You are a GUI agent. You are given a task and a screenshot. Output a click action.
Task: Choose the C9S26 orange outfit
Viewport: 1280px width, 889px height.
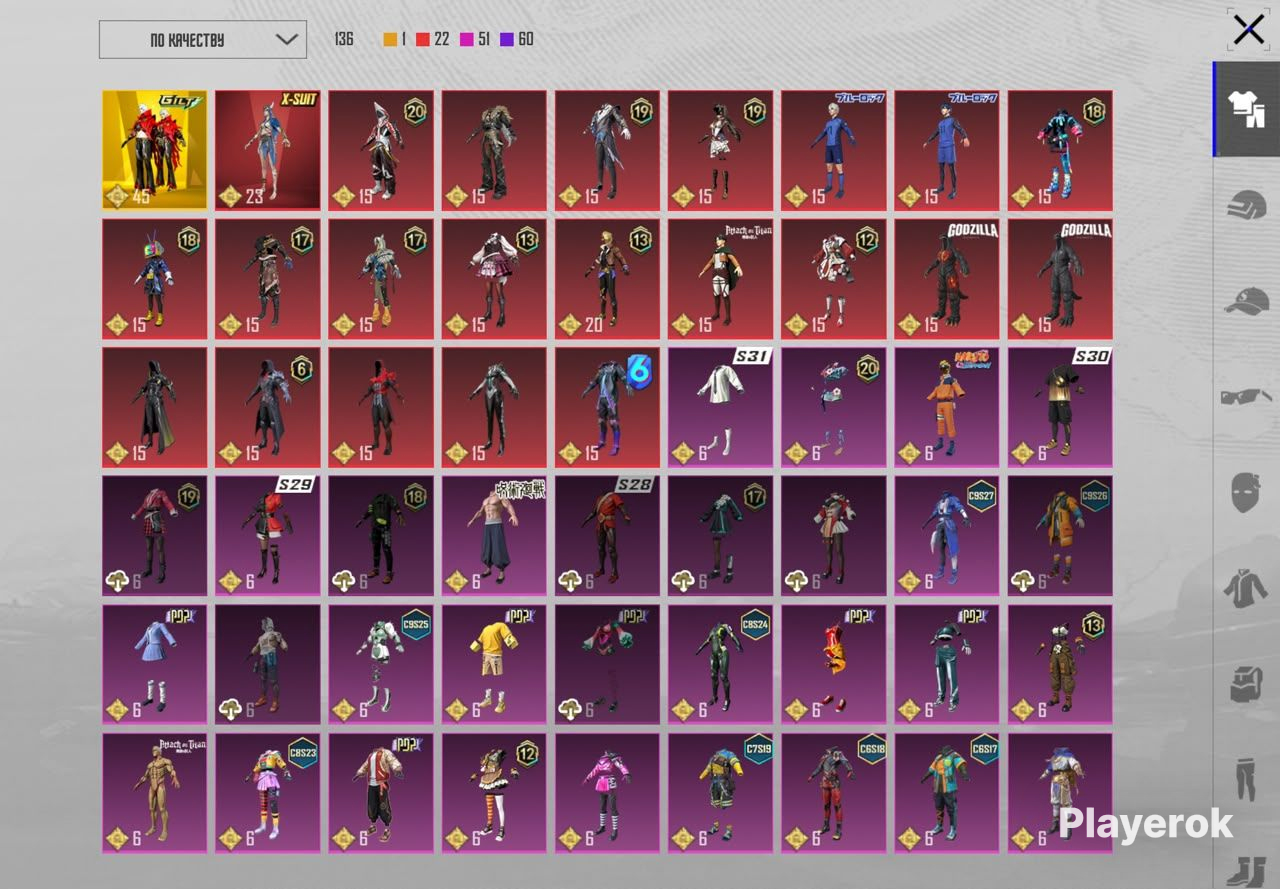[1060, 535]
